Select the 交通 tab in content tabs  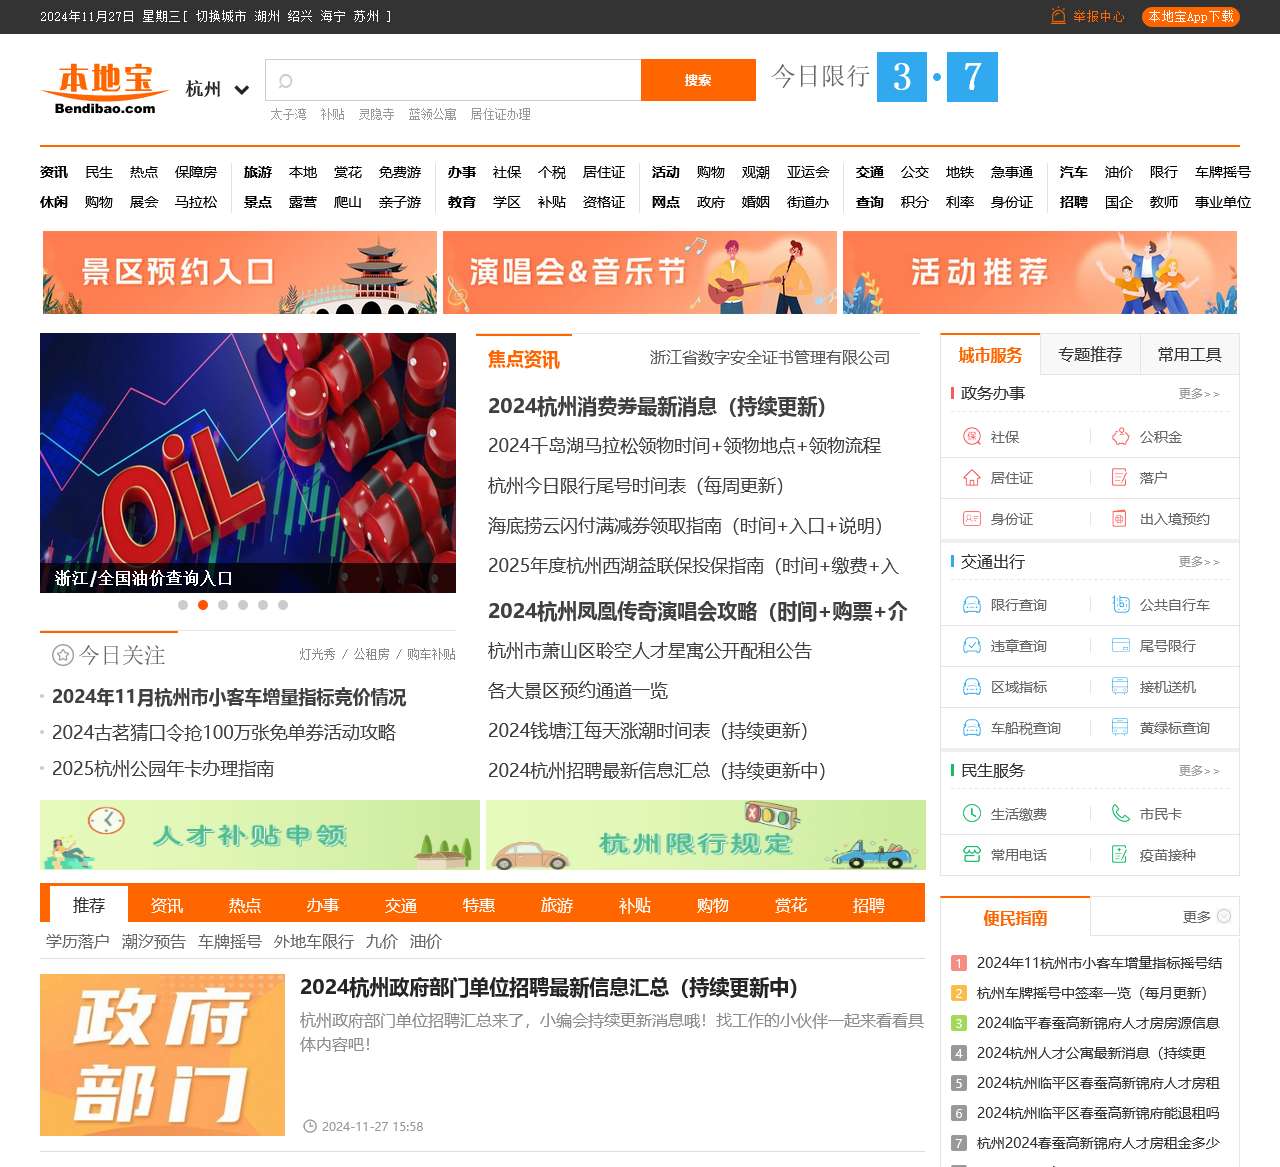(400, 905)
